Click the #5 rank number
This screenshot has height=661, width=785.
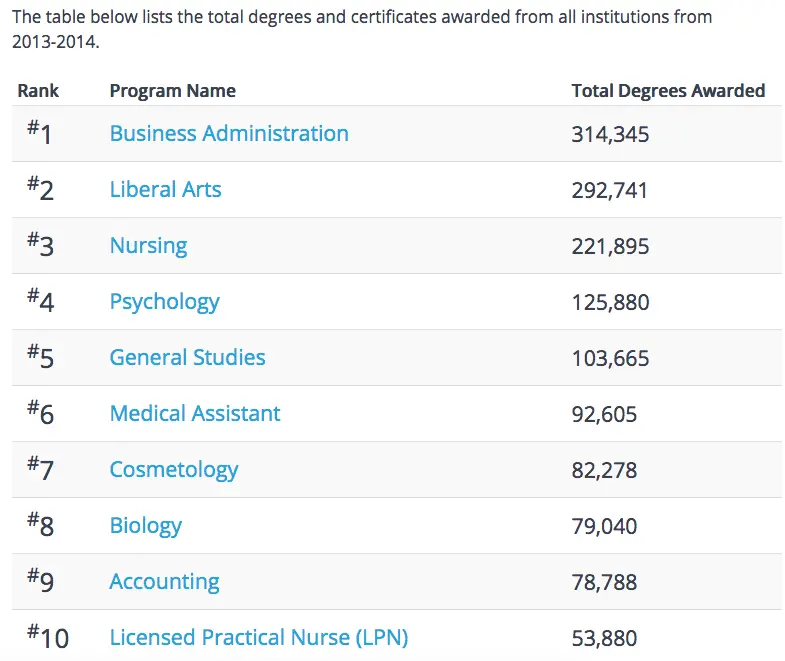[40, 356]
